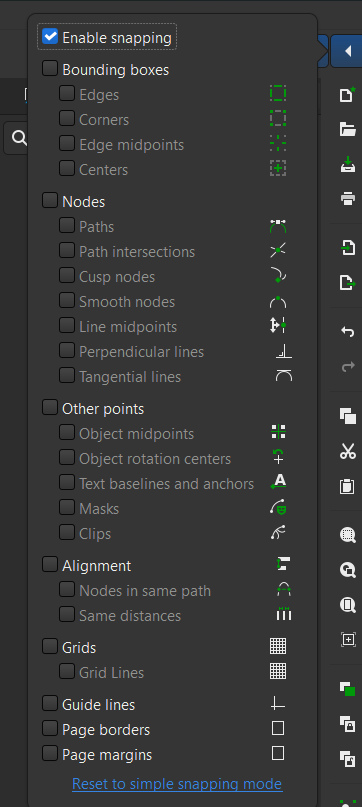
Task: Enable Guide lines snapping
Action: tap(50, 704)
